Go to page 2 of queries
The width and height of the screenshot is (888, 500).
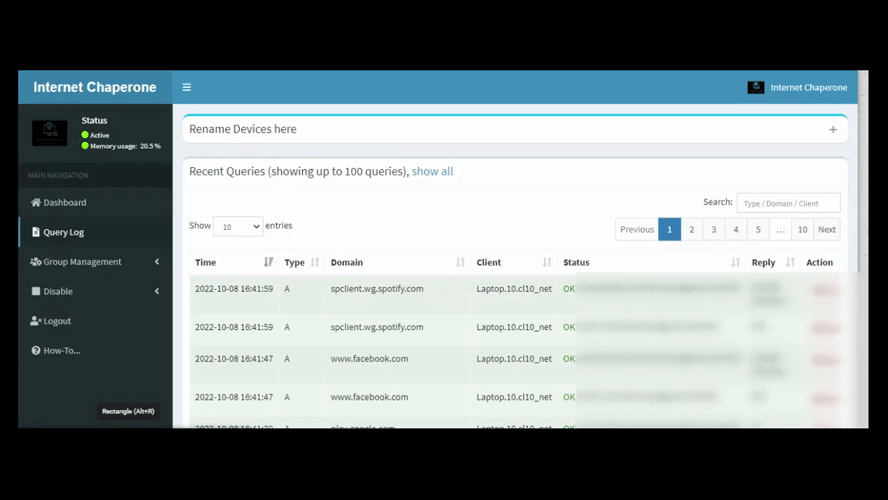691,229
